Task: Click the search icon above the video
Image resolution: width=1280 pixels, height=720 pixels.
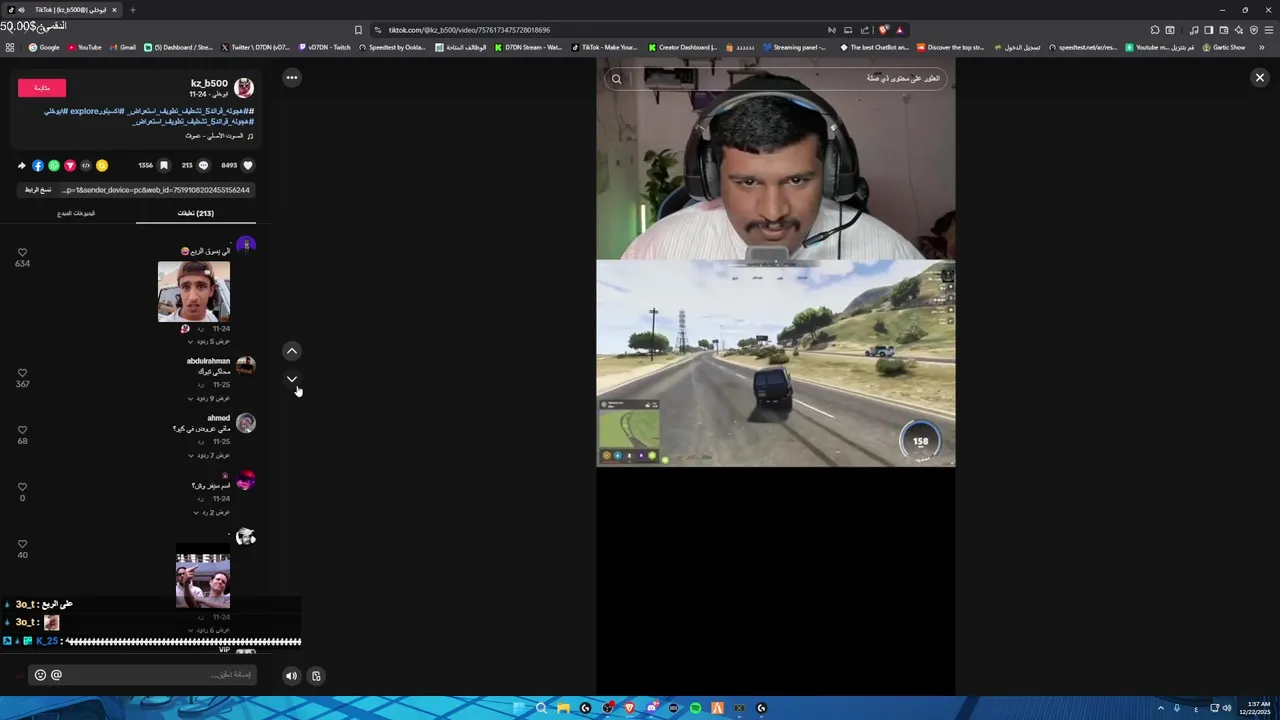Action: [616, 78]
